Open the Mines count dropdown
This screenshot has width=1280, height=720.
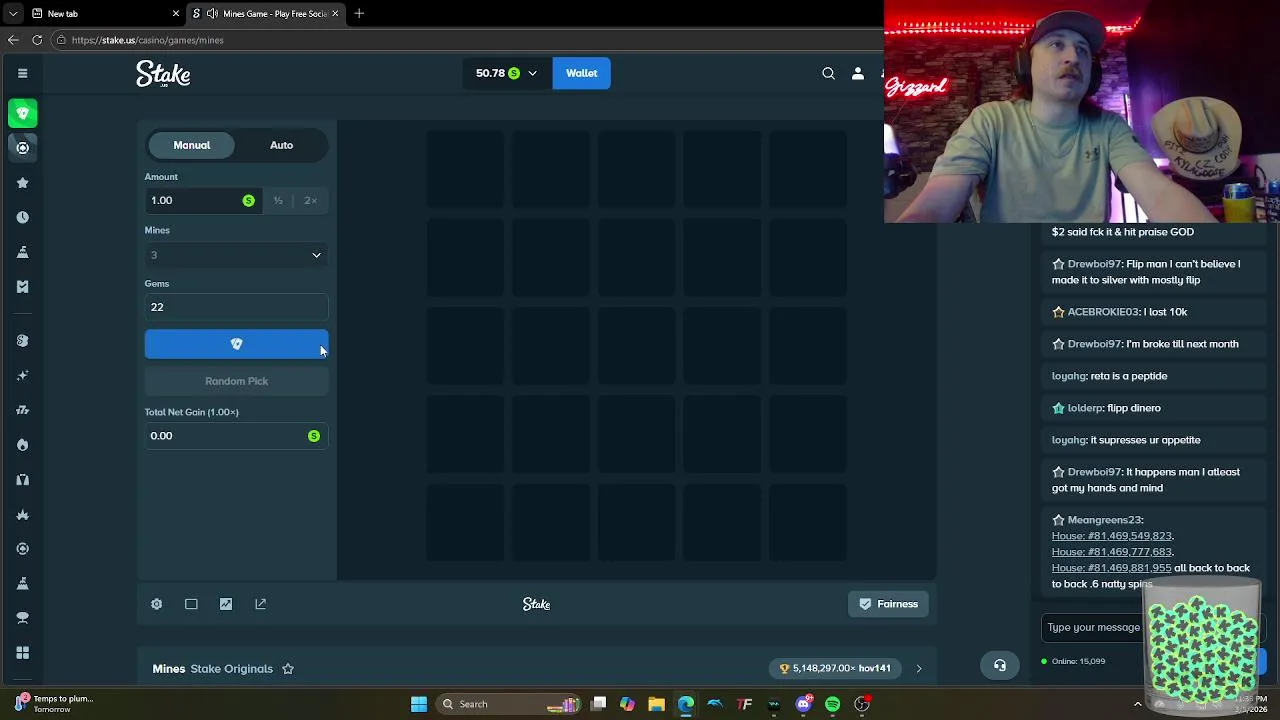[236, 255]
